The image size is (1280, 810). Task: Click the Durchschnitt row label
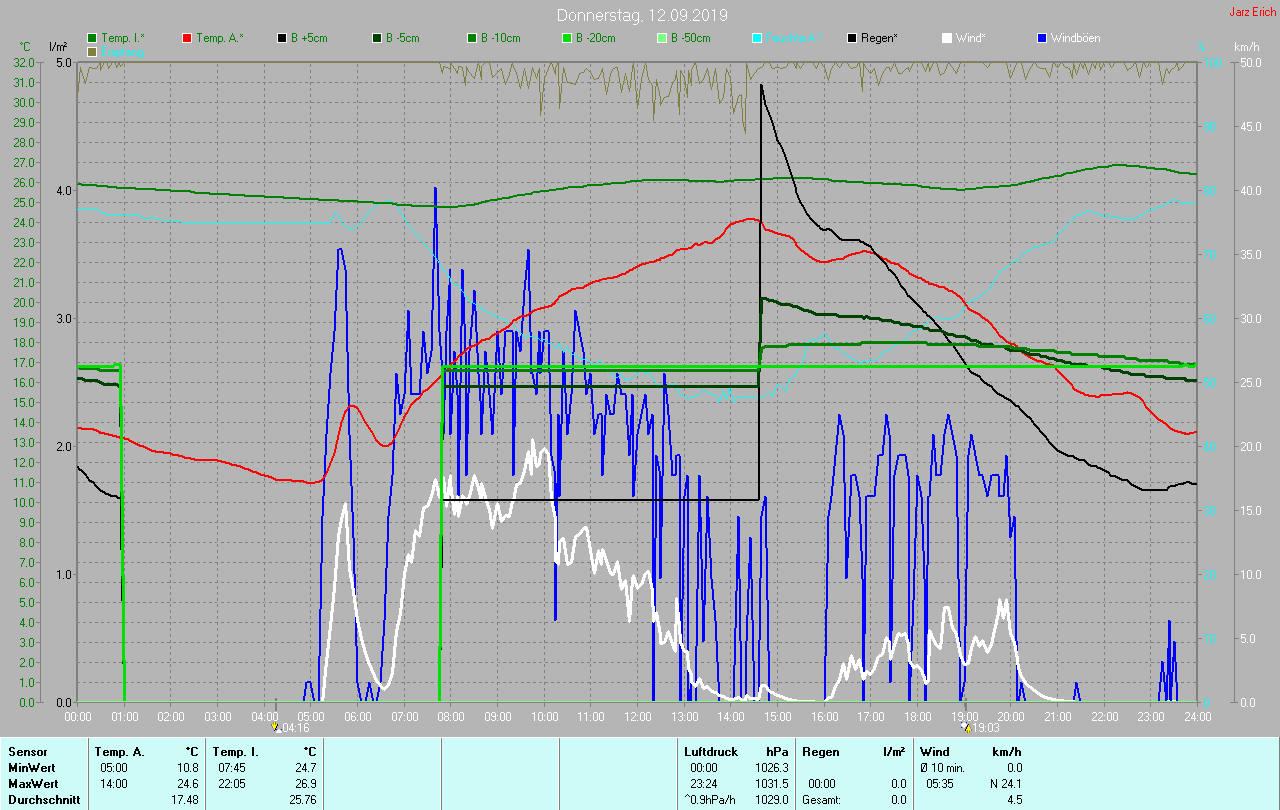(x=43, y=799)
